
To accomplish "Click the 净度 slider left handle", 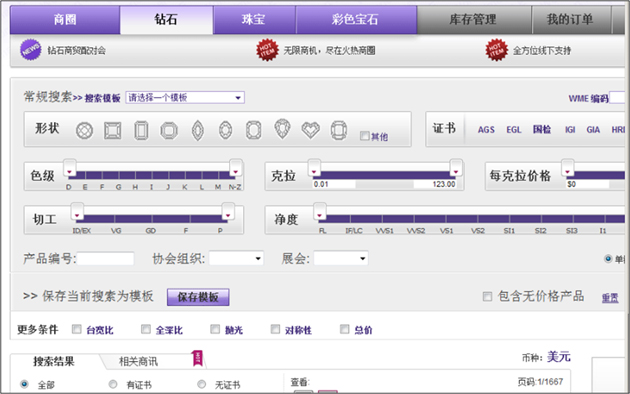I will tap(320, 211).
